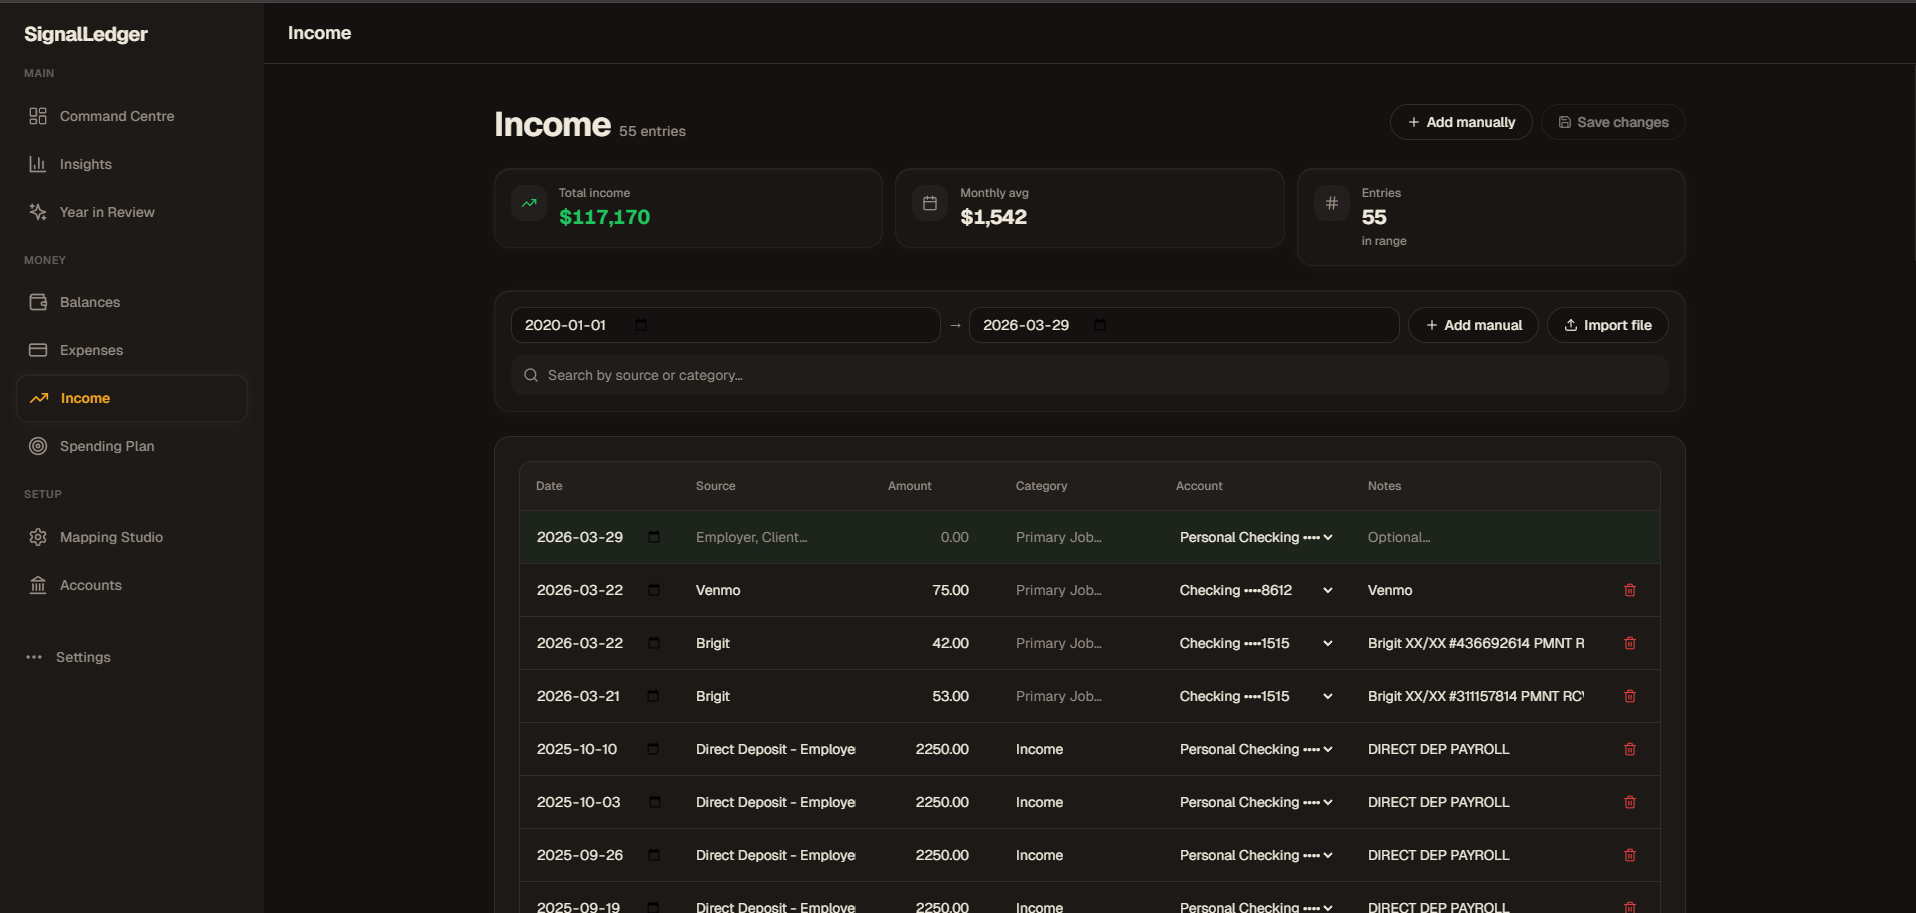Focus the search by source or category box

1089,375
